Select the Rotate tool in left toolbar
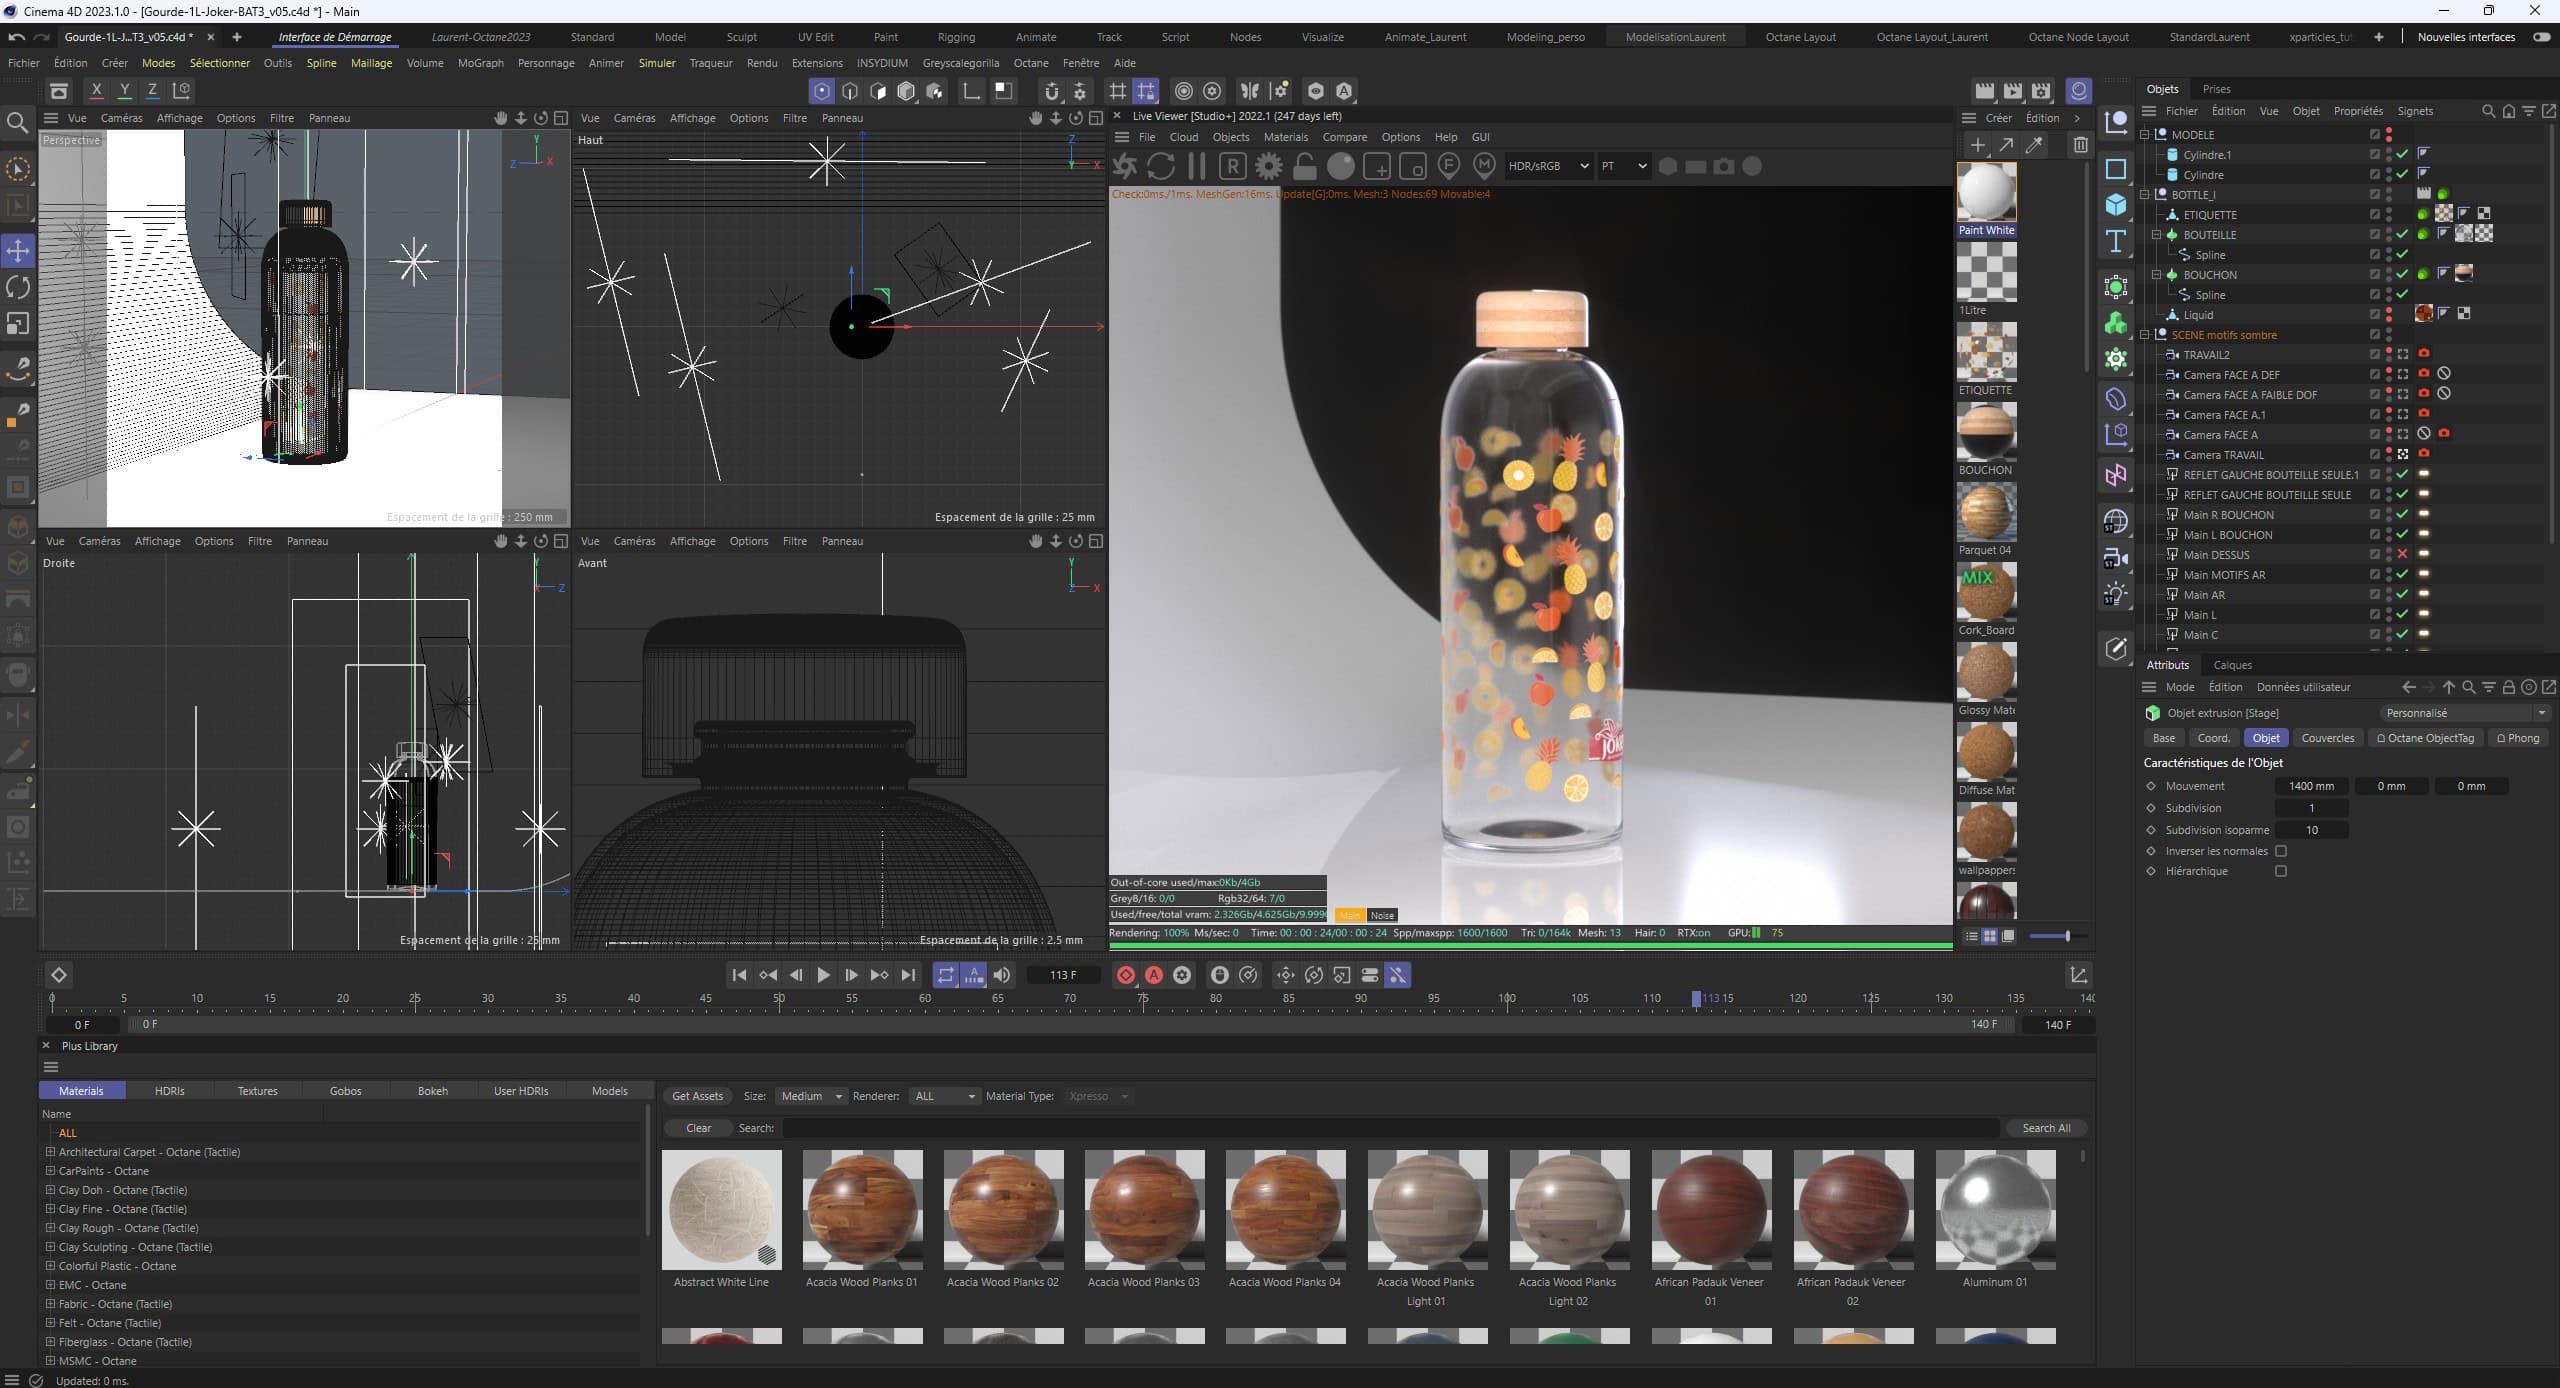The height and width of the screenshot is (1388, 2560). (18, 287)
